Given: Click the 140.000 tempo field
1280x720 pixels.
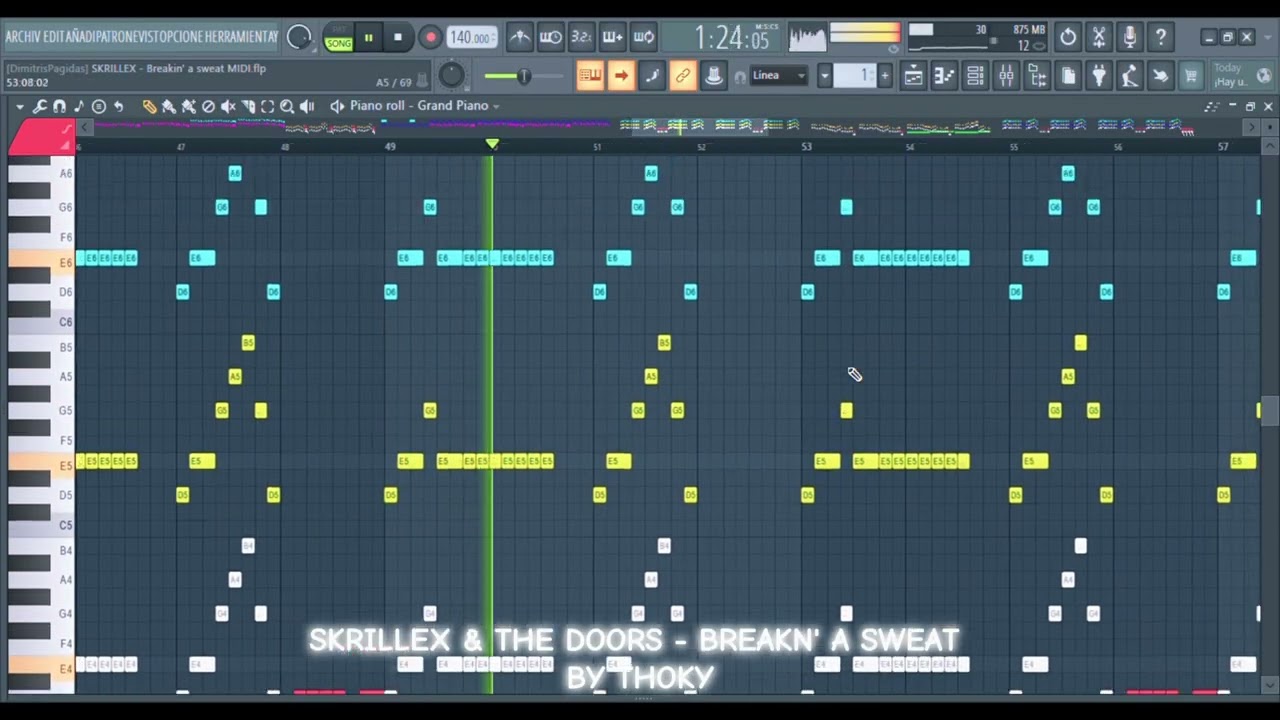Looking at the screenshot, I should 471,38.
